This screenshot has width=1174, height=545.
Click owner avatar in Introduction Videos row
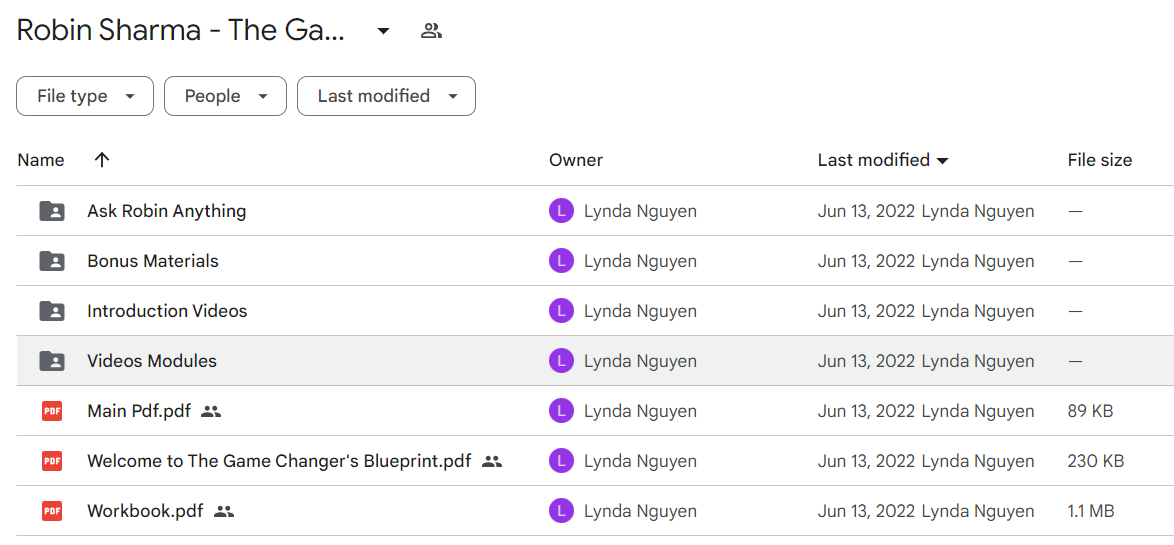click(x=562, y=311)
